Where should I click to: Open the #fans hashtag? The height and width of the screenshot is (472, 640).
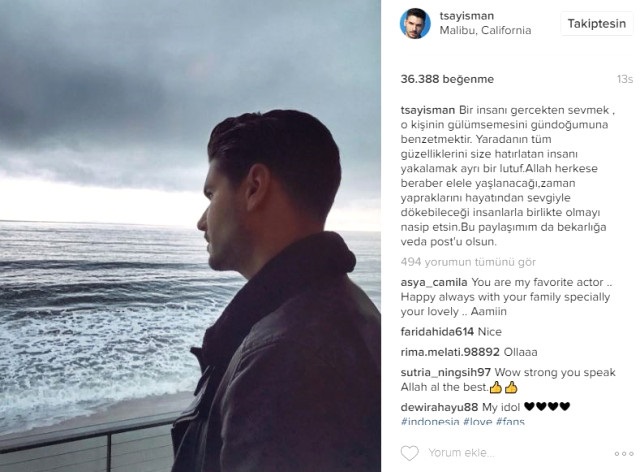[x=510, y=421]
